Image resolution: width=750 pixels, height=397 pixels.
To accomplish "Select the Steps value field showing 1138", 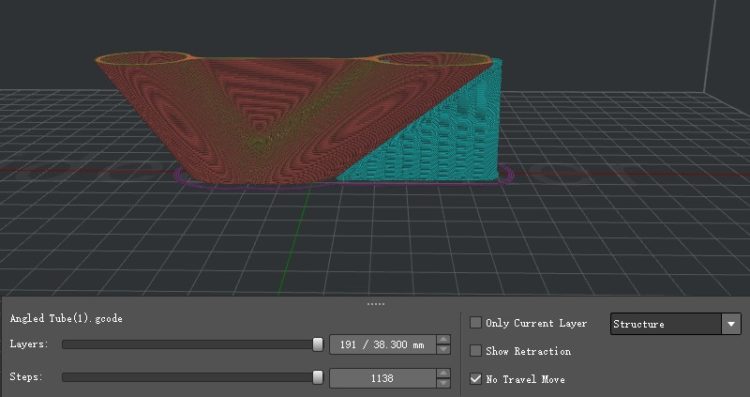I will click(383, 378).
